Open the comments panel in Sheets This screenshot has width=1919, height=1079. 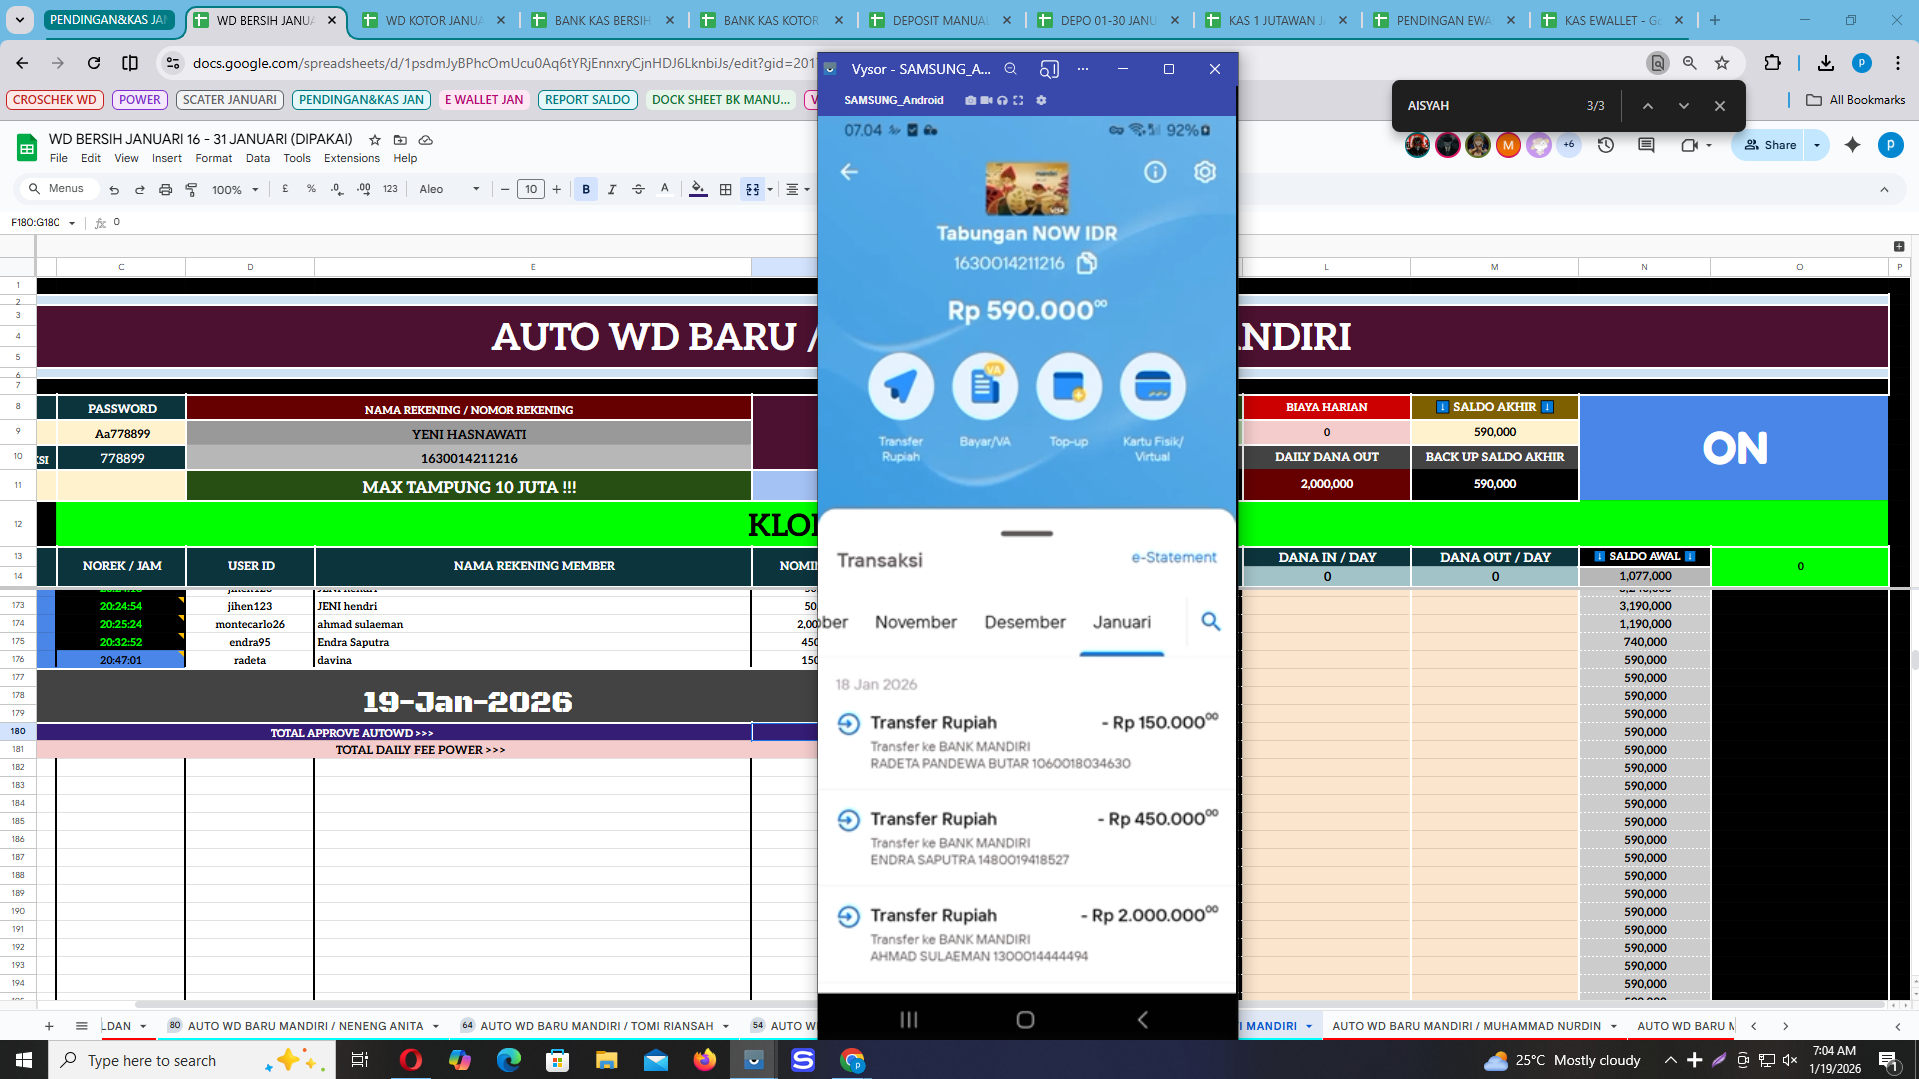tap(1646, 145)
